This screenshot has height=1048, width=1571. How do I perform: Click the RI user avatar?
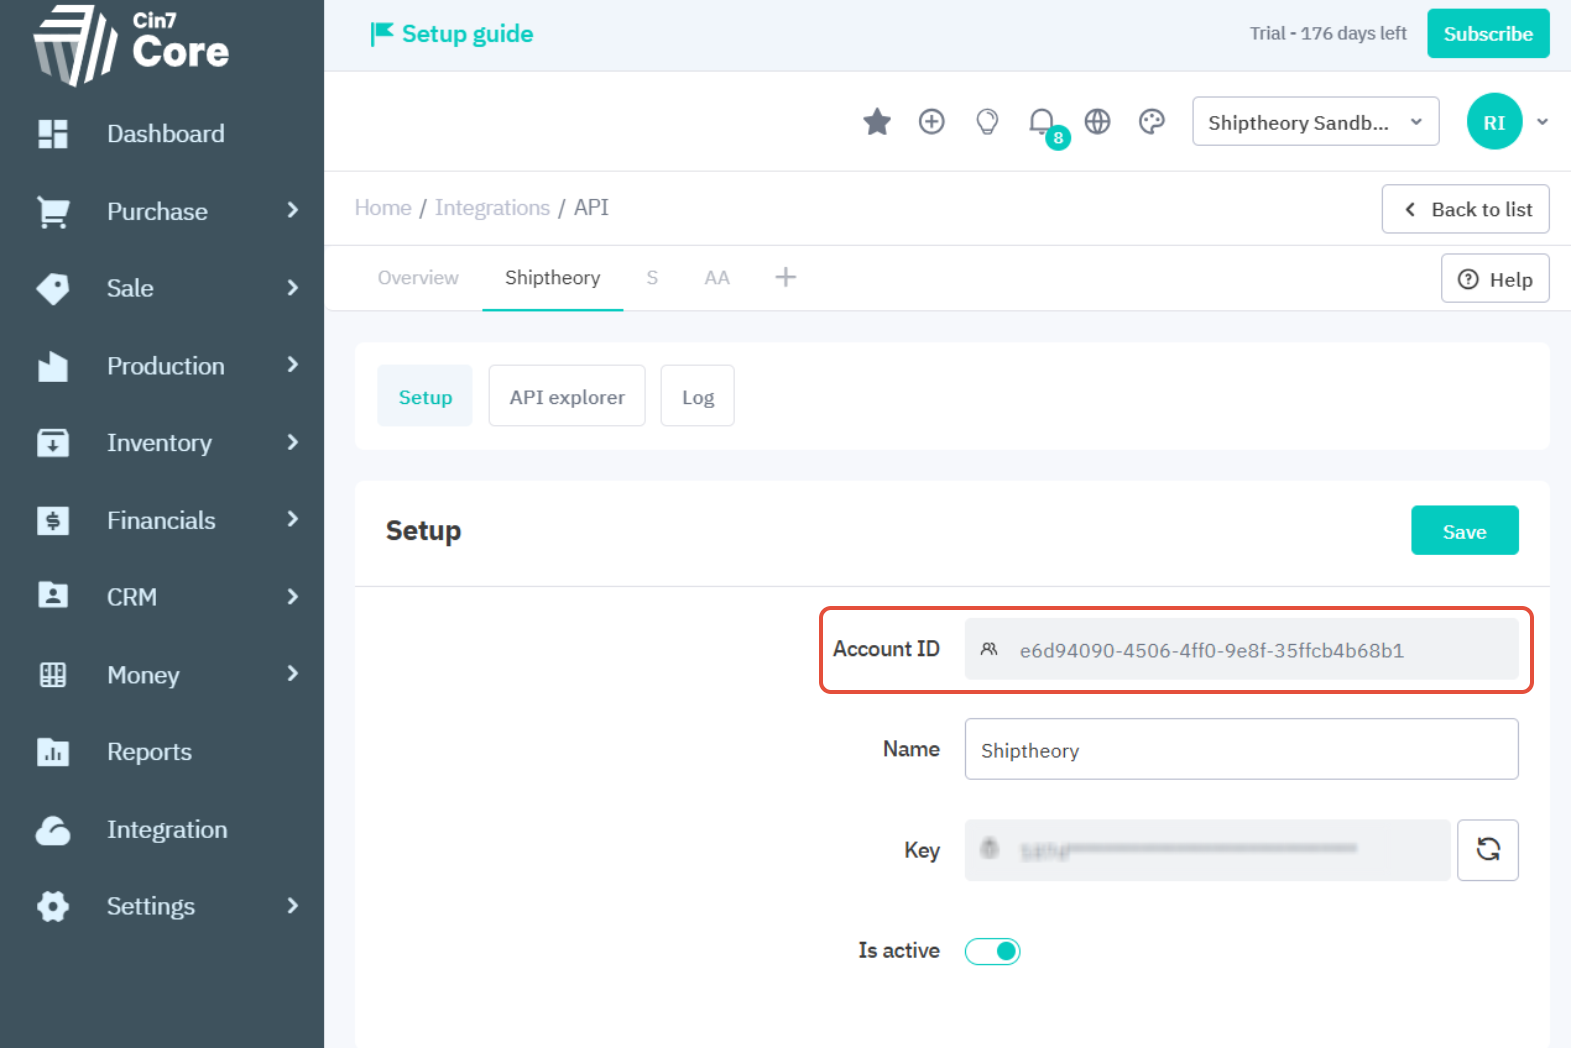(1494, 122)
